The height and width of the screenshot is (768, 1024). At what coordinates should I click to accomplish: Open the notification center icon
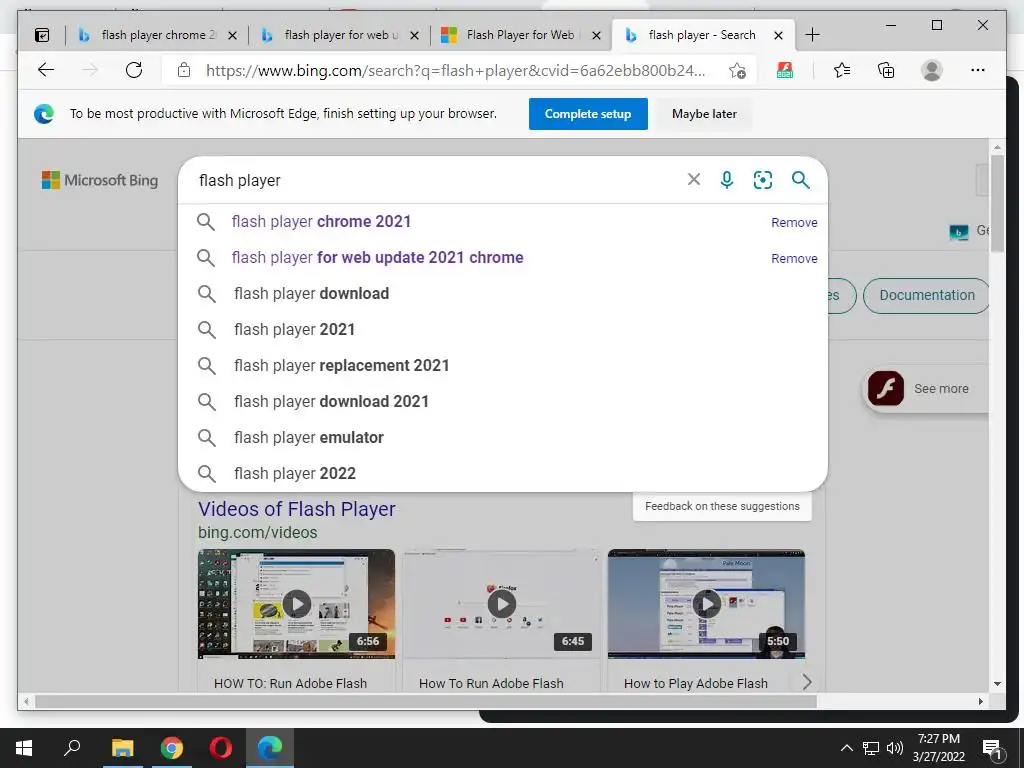pyautogui.click(x=992, y=749)
